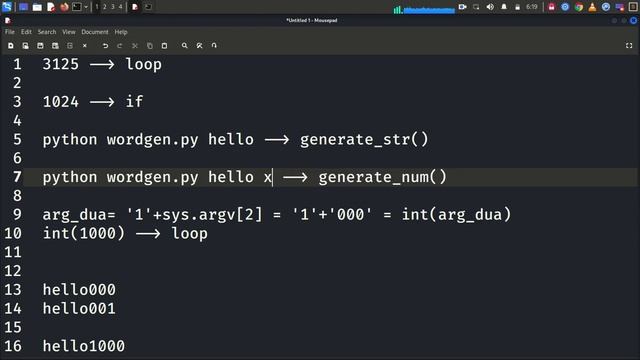Click the Cut scissors toolbar icon
Image resolution: width=640 pixels, height=360 pixels.
tap(135, 46)
